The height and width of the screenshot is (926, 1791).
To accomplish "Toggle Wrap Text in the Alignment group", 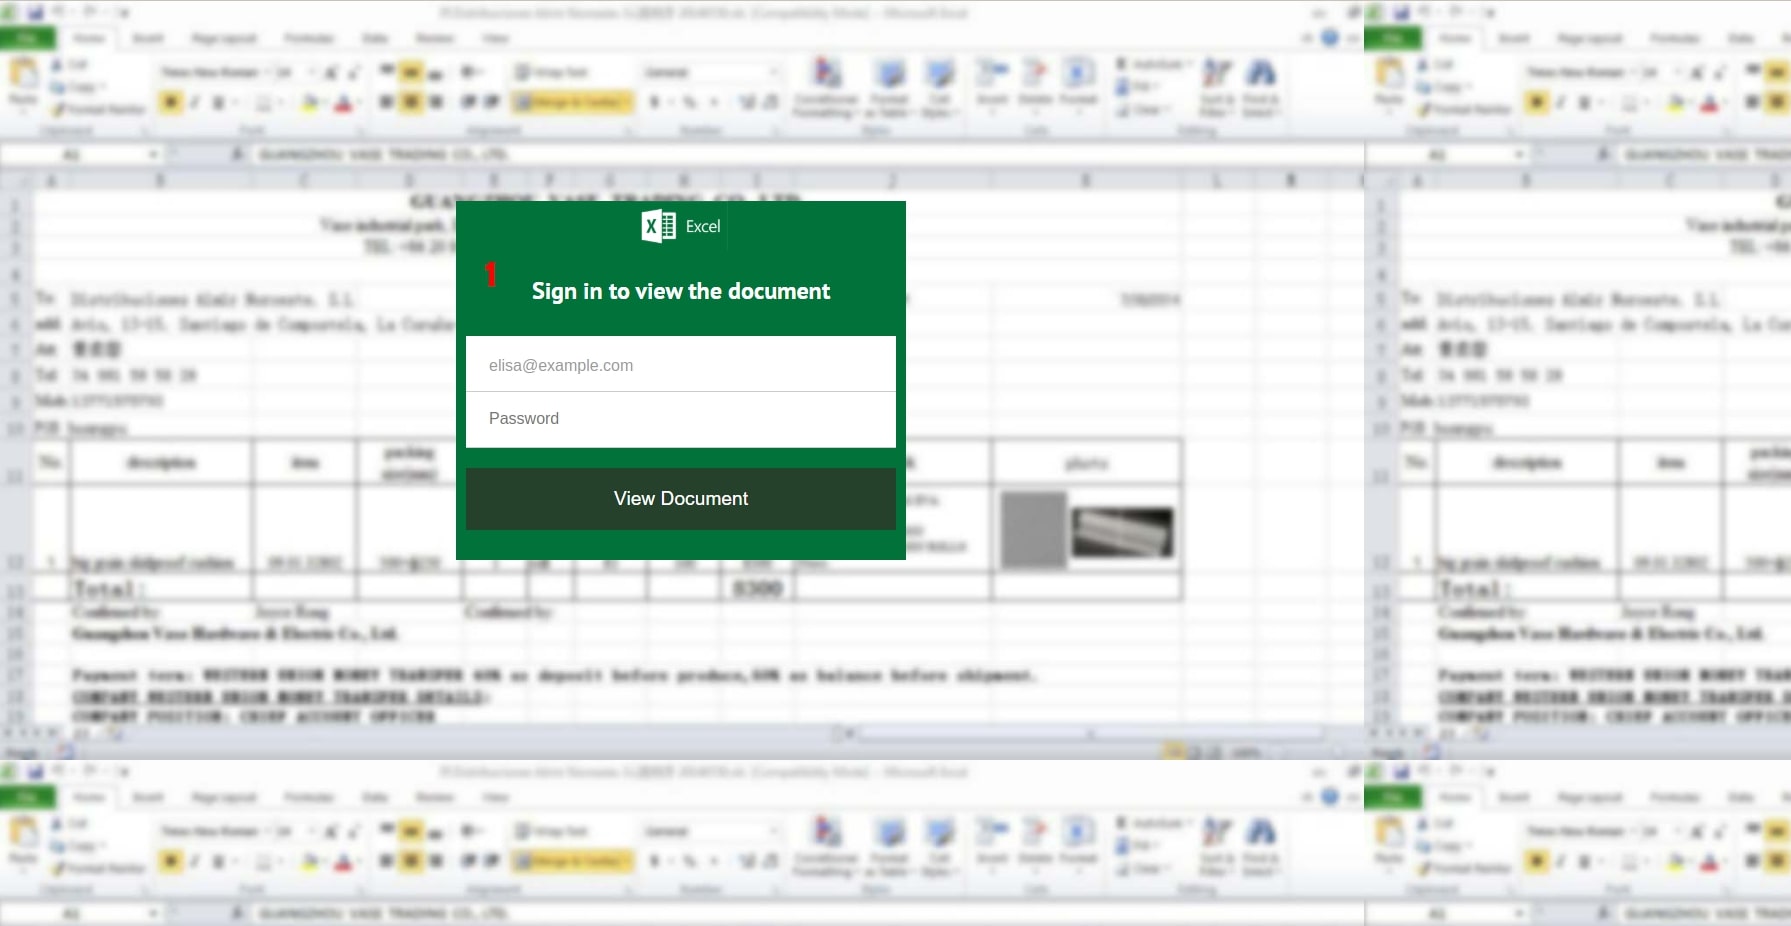I will pyautogui.click(x=552, y=72).
